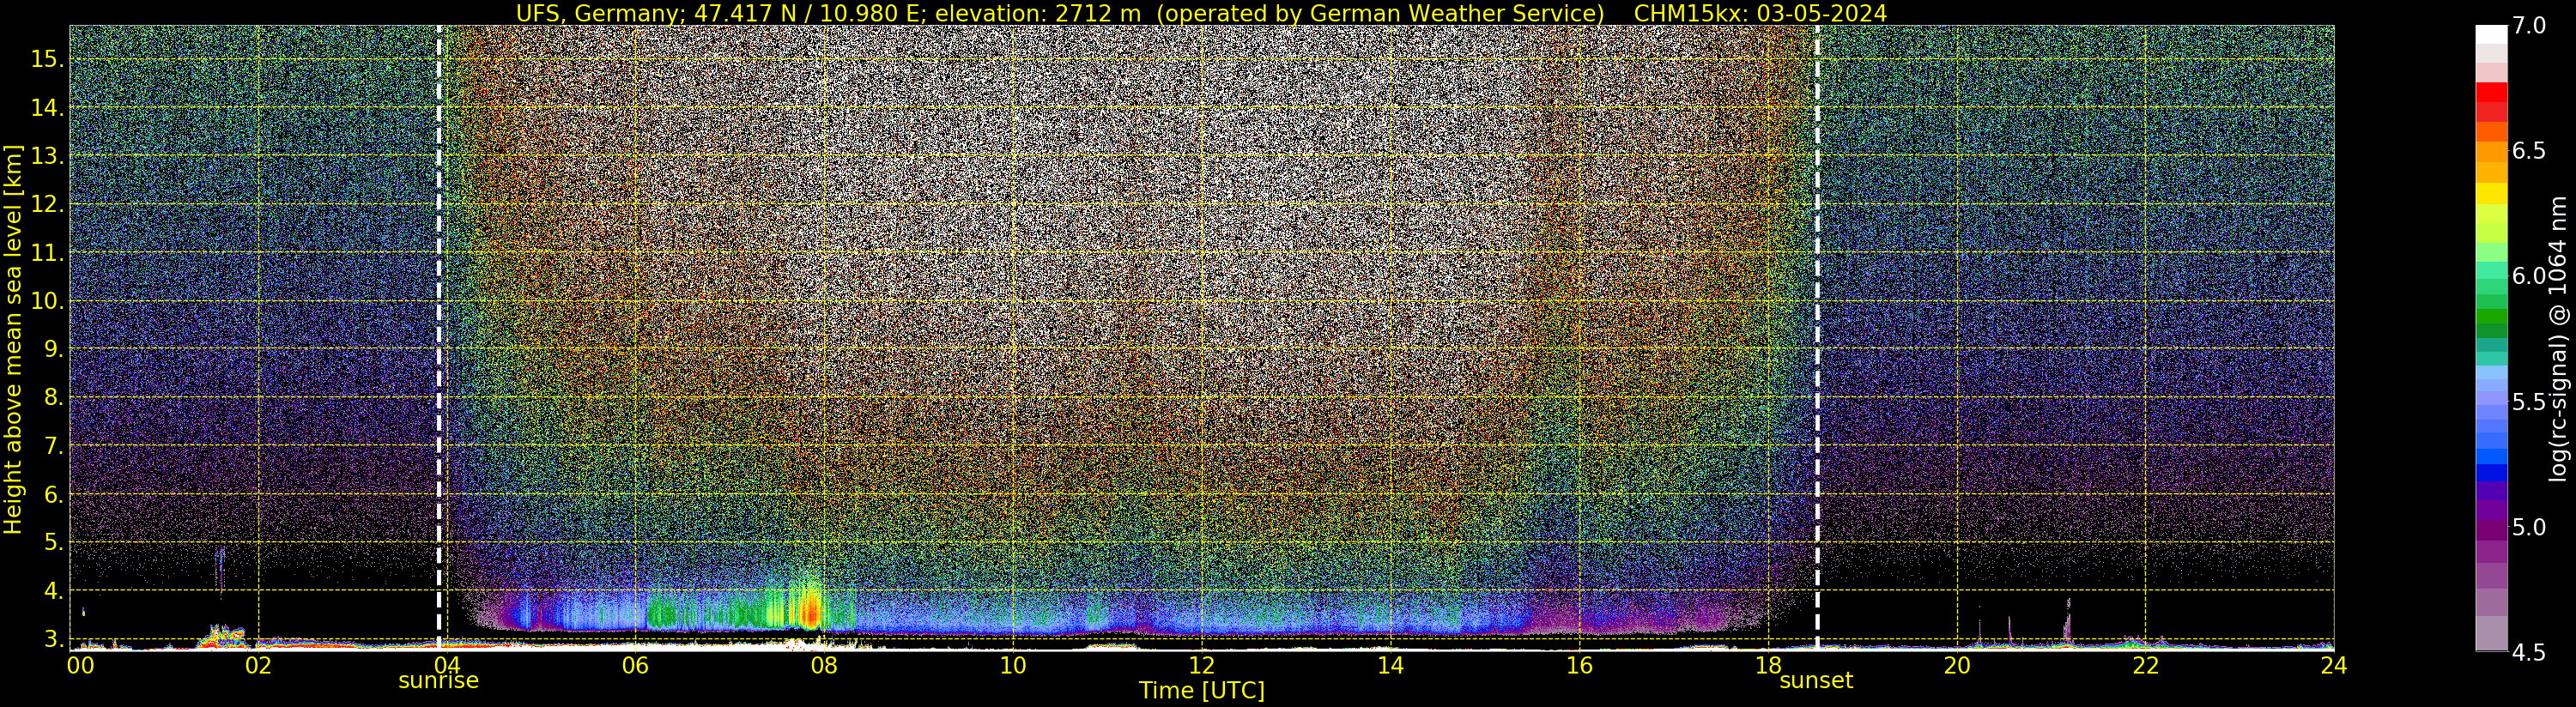Click the '15.' height axis tick label
The image size is (2576, 707).
click(47, 59)
